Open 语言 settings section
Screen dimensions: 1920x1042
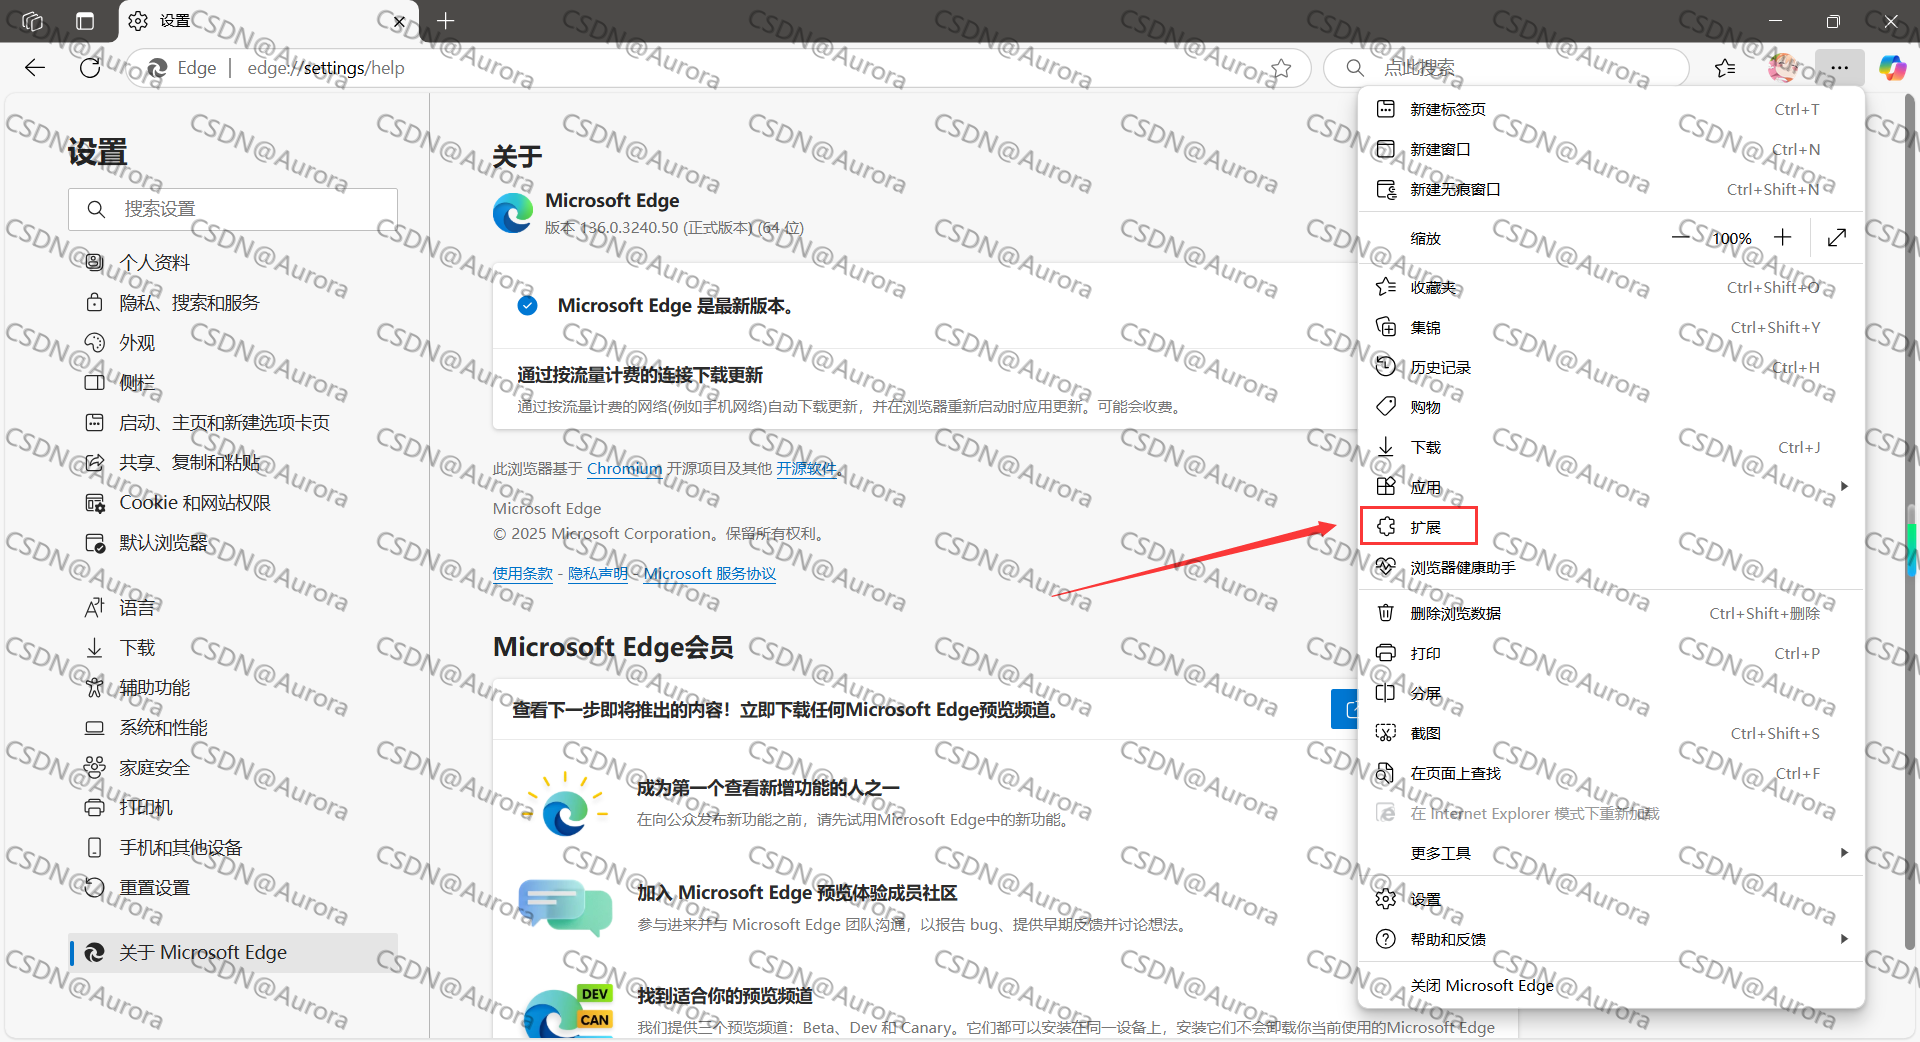[233, 607]
